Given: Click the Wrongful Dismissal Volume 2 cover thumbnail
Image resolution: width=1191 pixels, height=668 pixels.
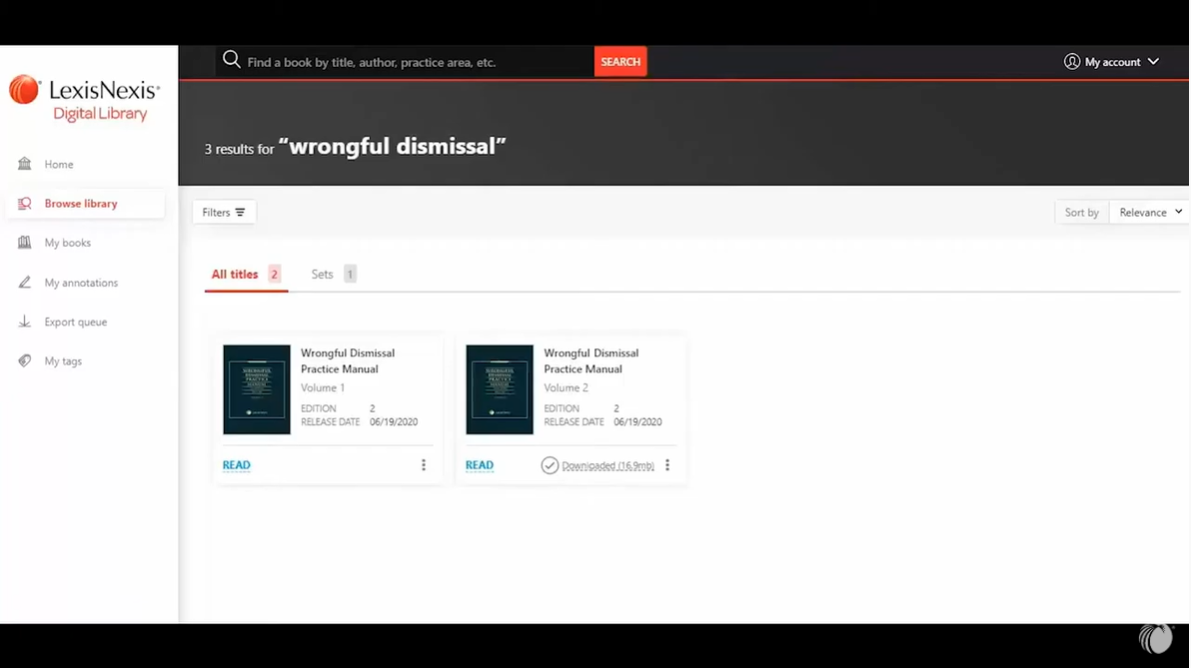Looking at the screenshot, I should click(x=499, y=389).
